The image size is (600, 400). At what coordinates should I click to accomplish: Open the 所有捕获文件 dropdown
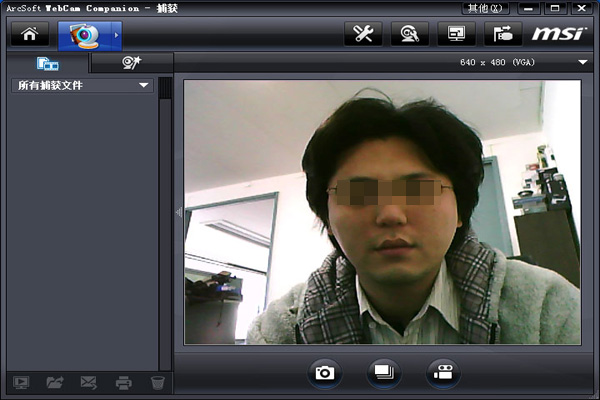coord(82,85)
